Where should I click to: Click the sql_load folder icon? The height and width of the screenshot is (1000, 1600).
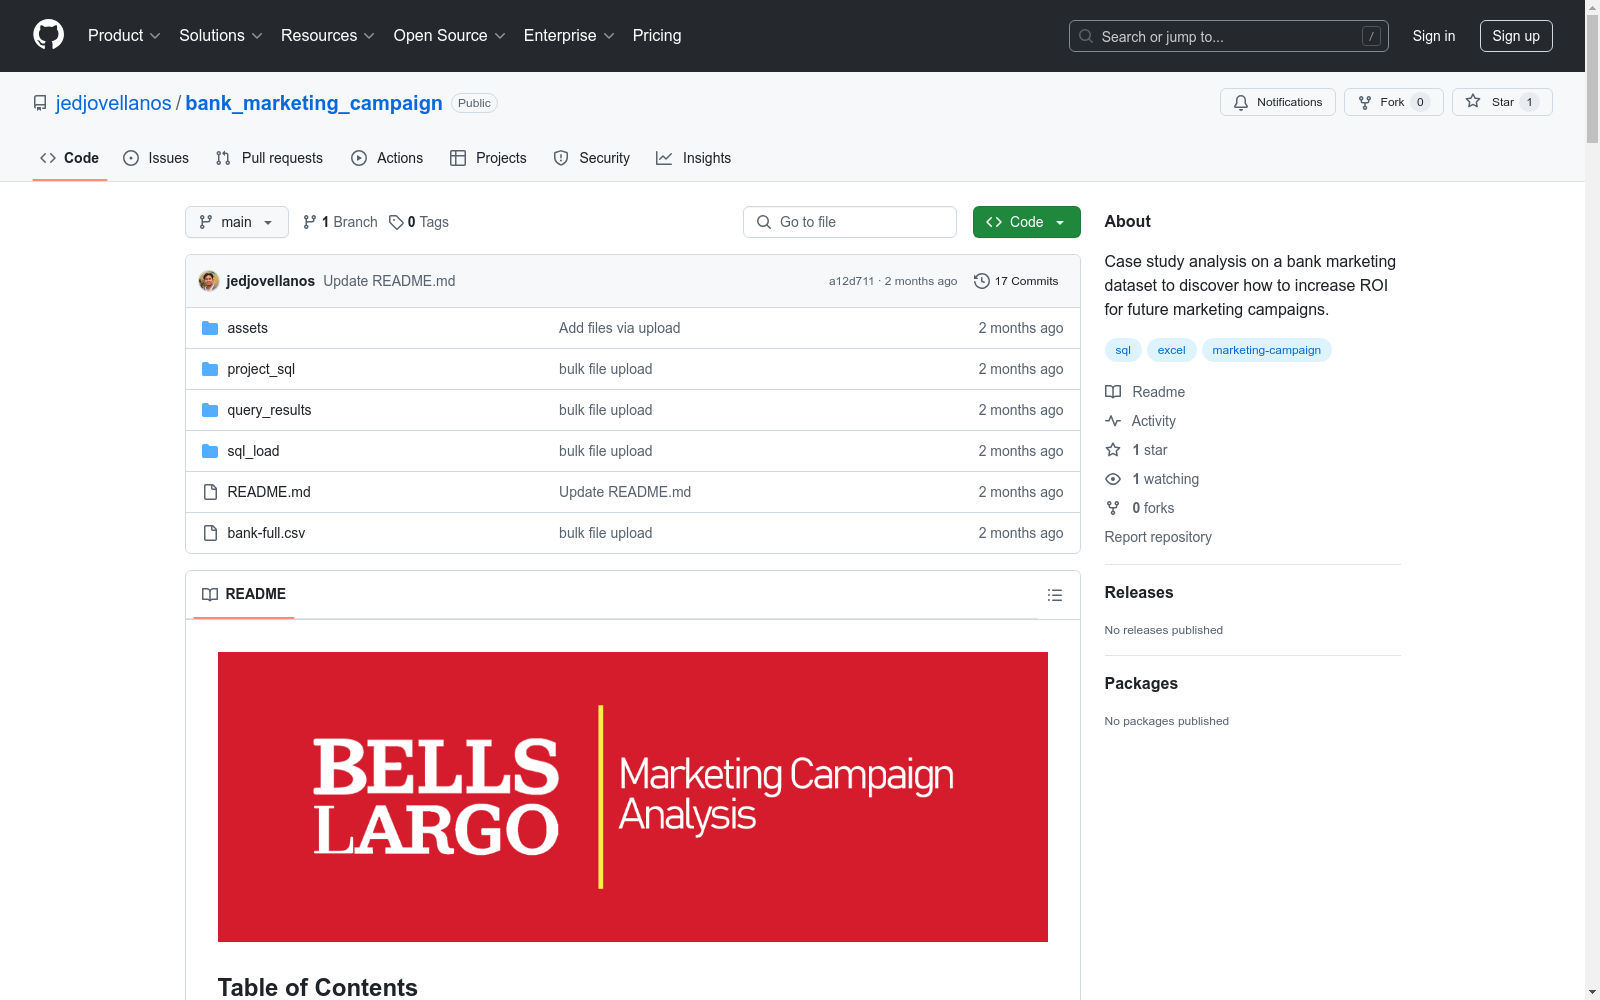pyautogui.click(x=210, y=451)
